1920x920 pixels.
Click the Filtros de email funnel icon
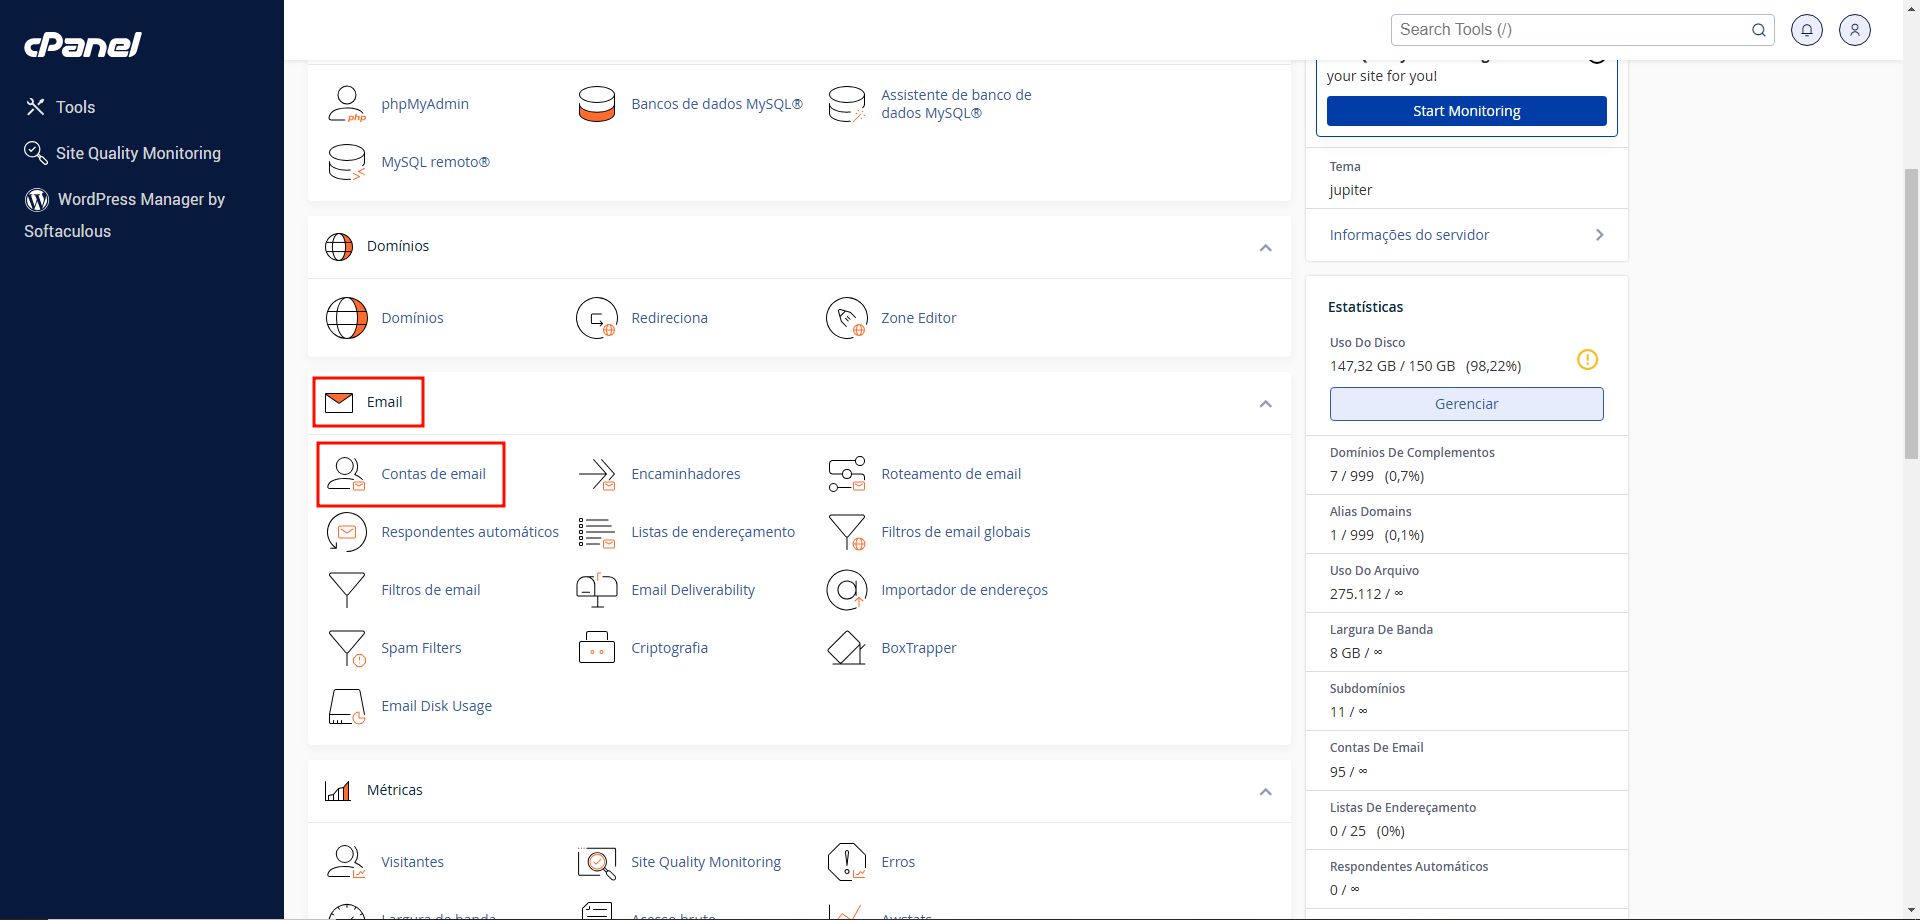(x=347, y=590)
